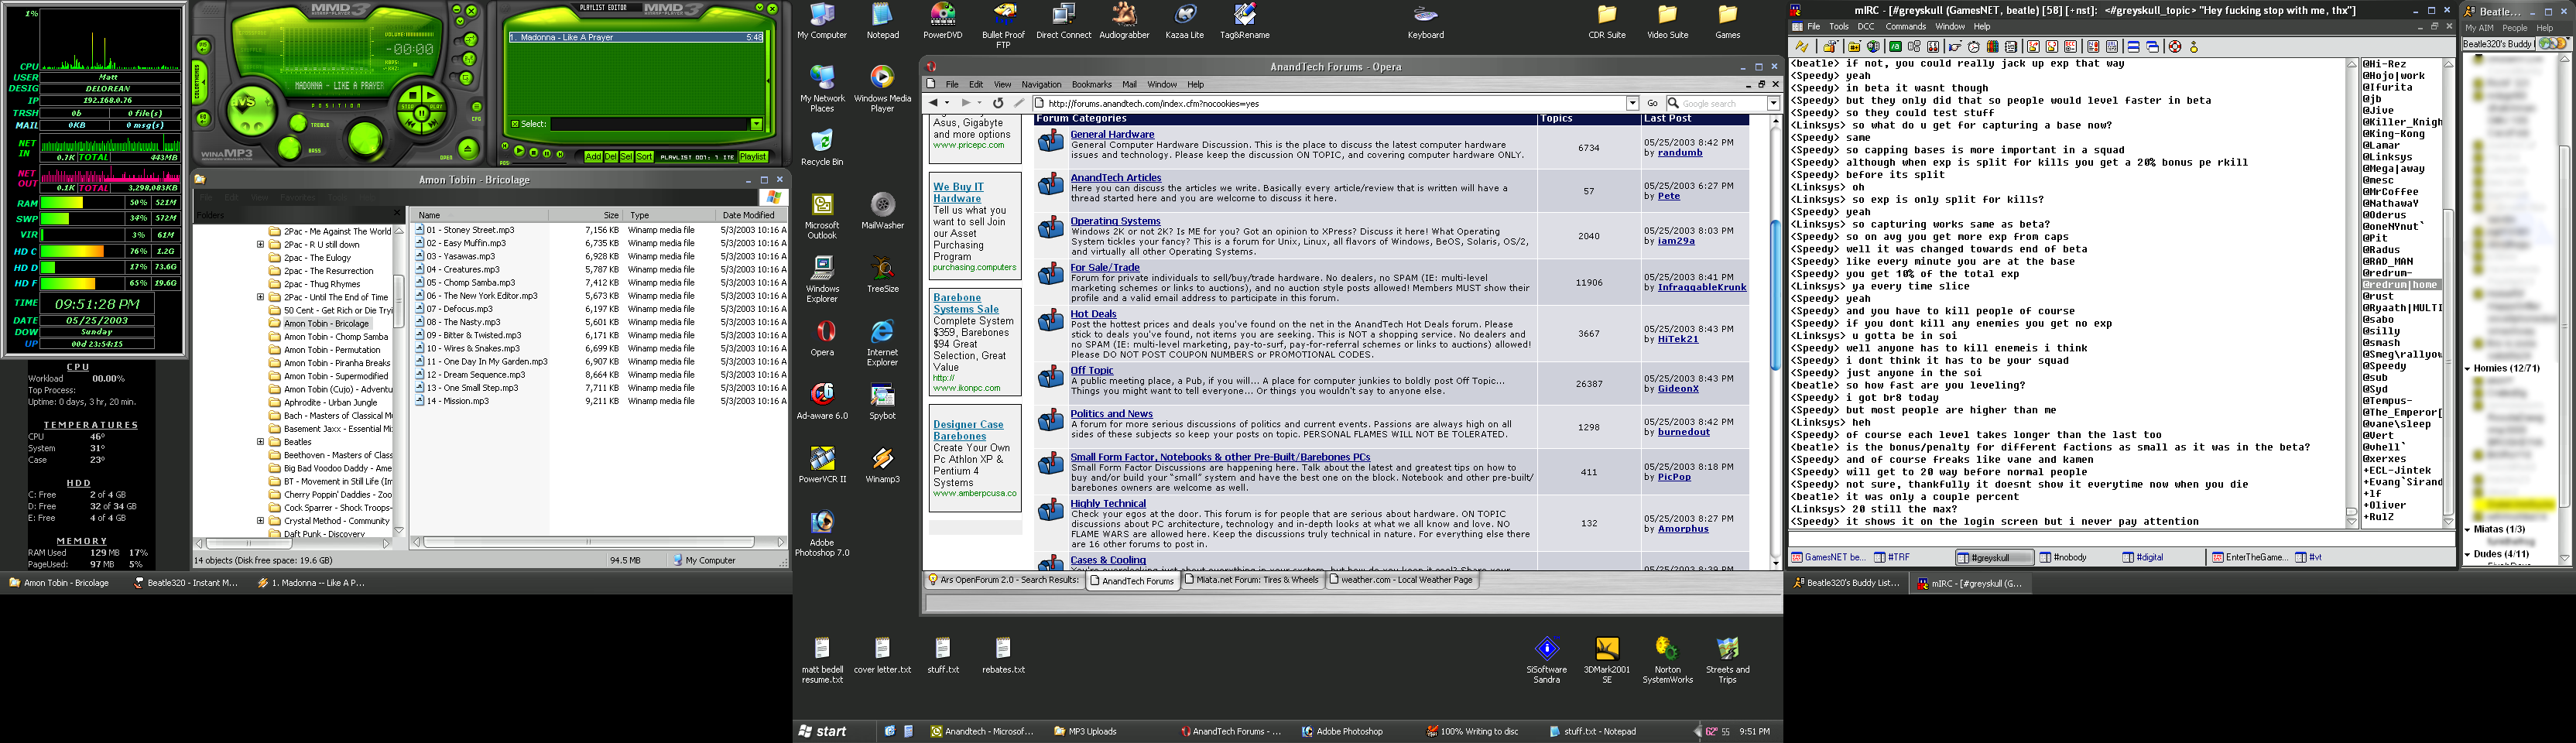
Task: Click the Add button in Playlist Editor
Action: point(593,157)
